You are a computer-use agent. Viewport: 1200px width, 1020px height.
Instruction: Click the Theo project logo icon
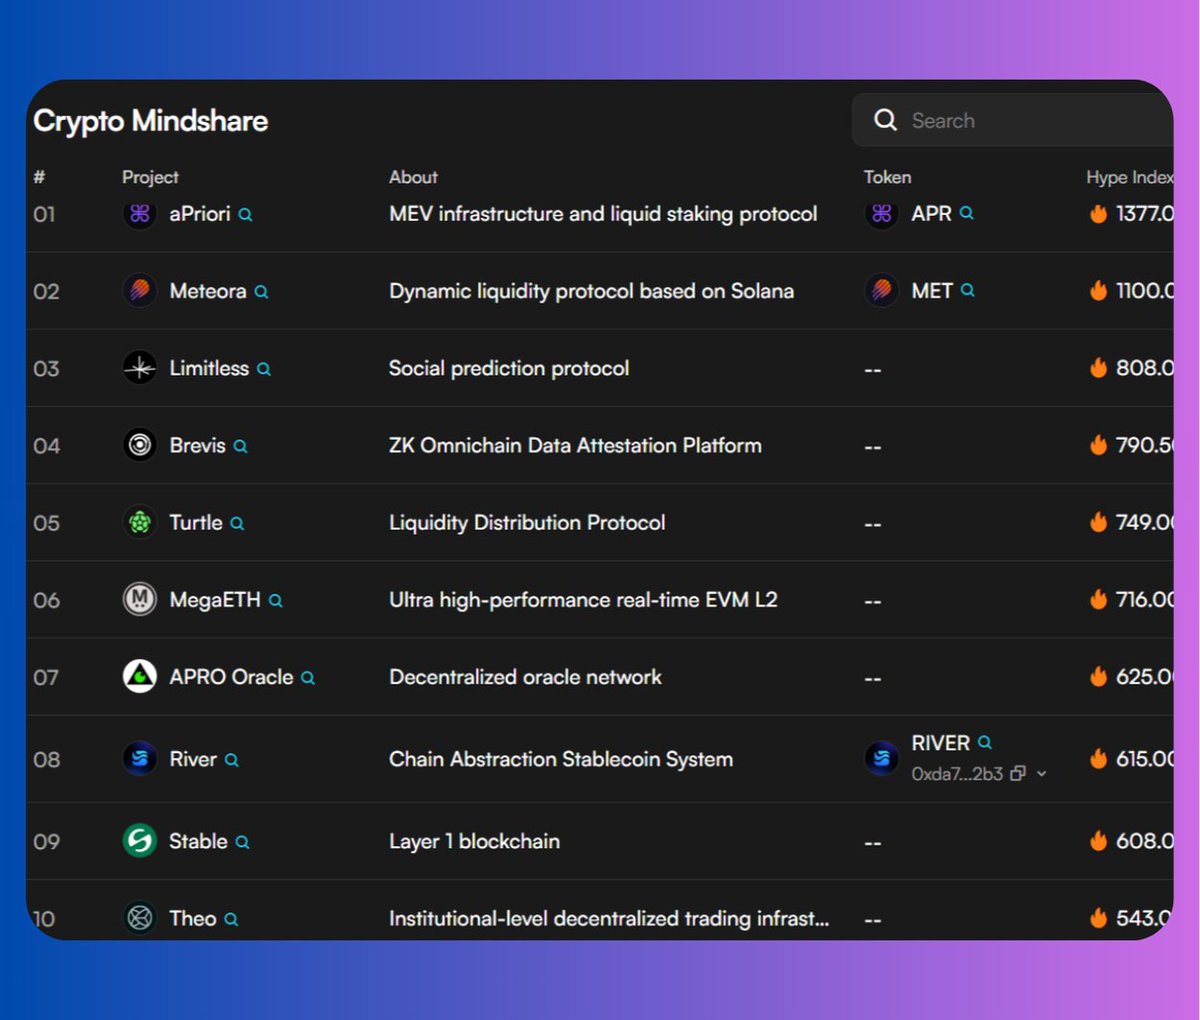140,918
